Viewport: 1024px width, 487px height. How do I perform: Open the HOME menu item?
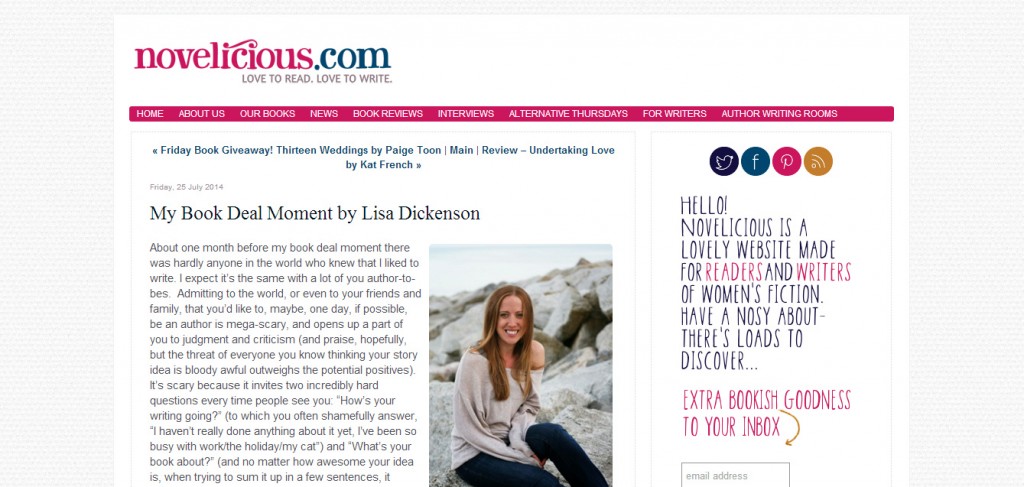pyautogui.click(x=150, y=114)
